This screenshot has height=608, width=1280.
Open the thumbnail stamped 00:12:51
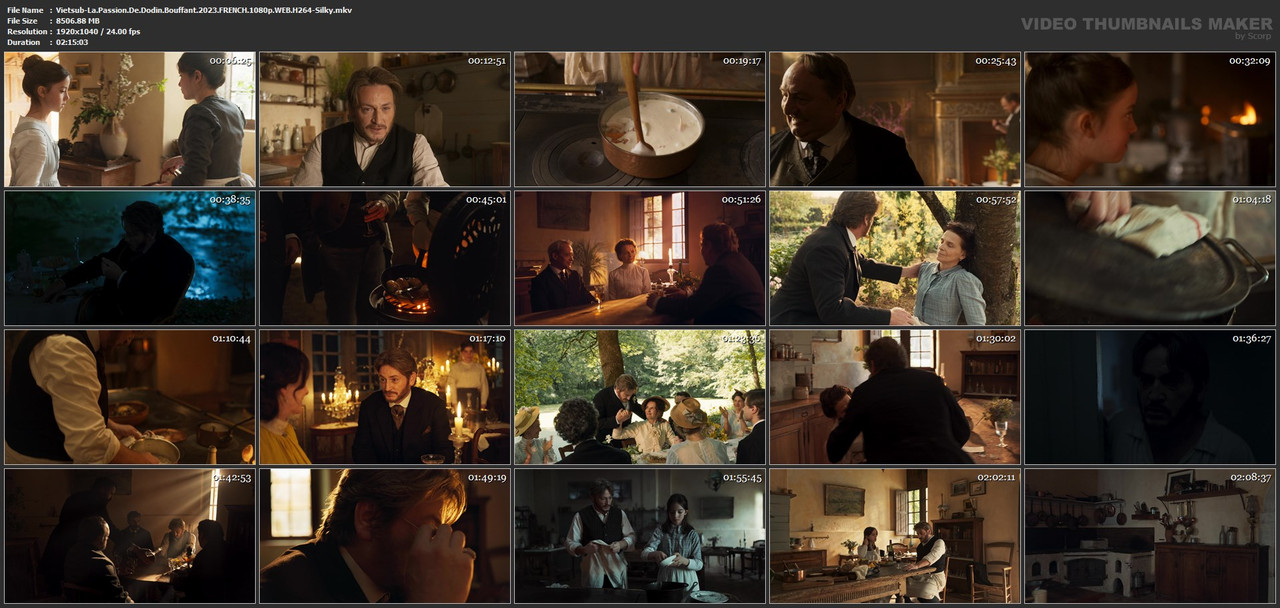tap(385, 119)
